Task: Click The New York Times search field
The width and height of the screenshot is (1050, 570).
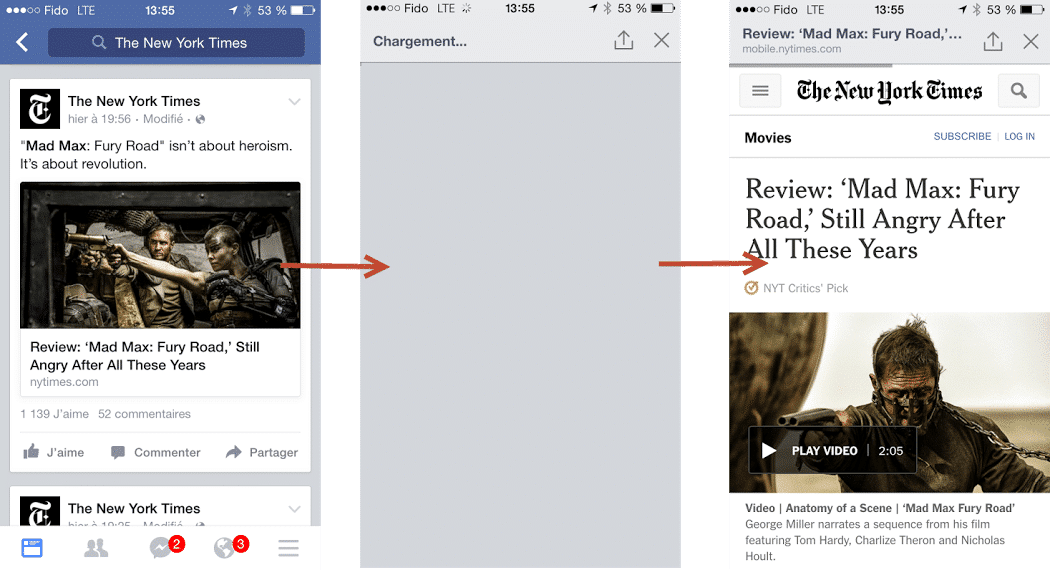Action: [176, 43]
